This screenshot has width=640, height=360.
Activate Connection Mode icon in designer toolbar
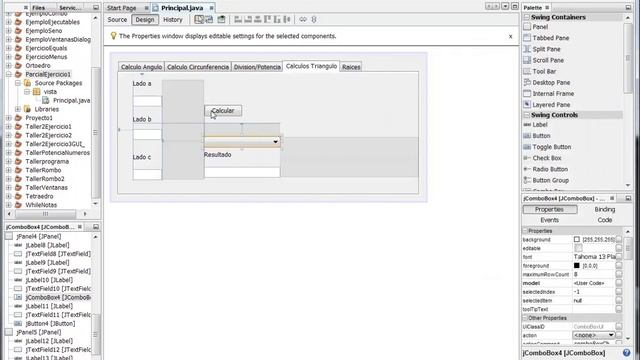(x=209, y=19)
